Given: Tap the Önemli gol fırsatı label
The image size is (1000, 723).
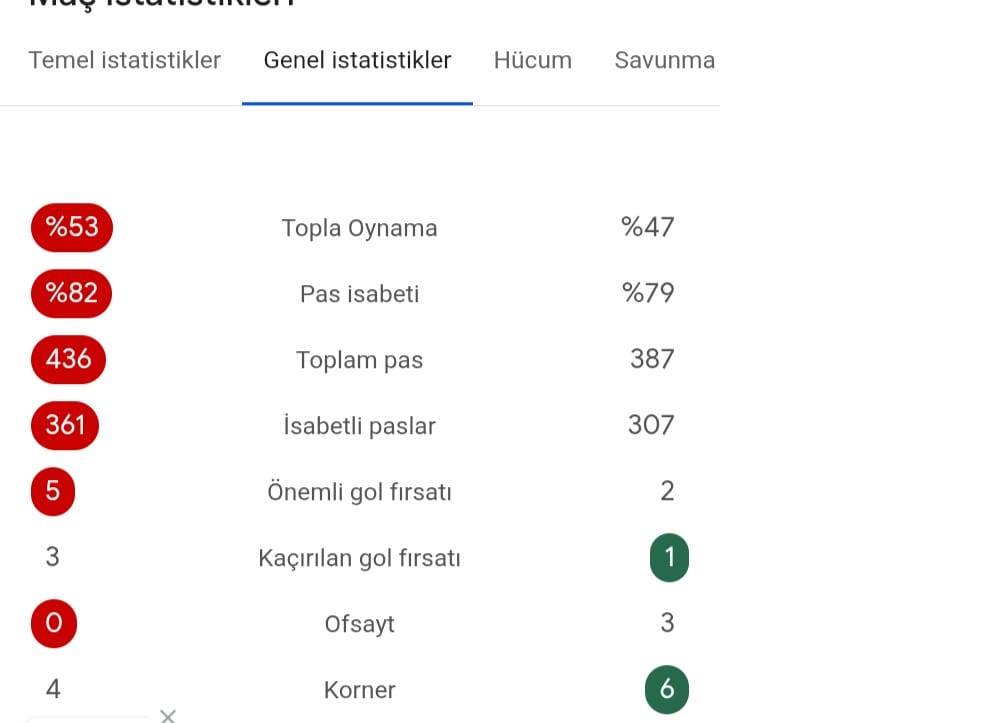Looking at the screenshot, I should point(359,492).
